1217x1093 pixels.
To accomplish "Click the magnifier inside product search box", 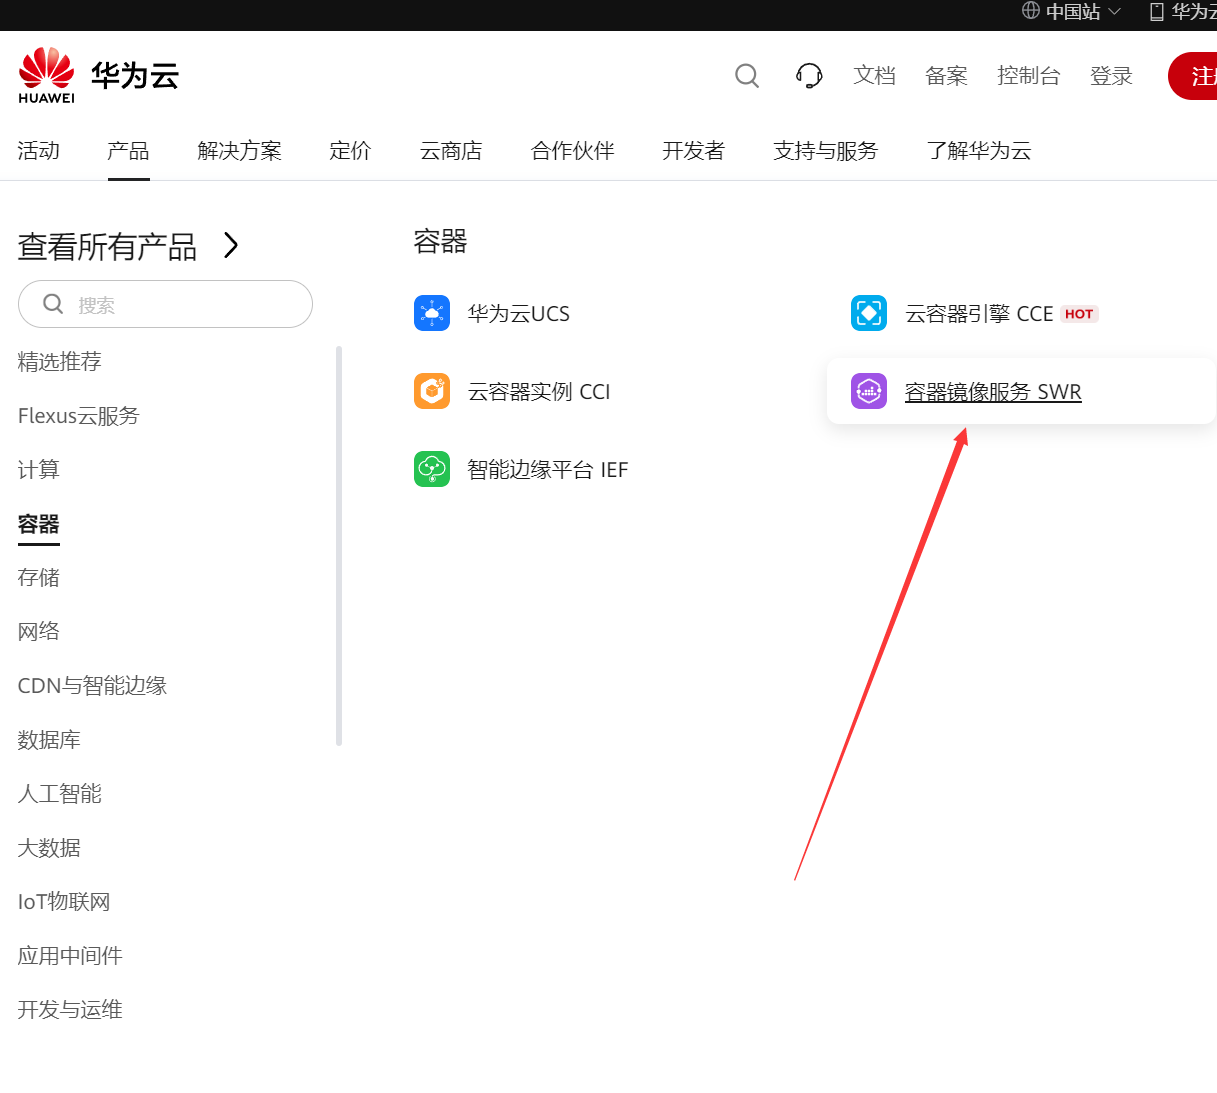I will [53, 304].
